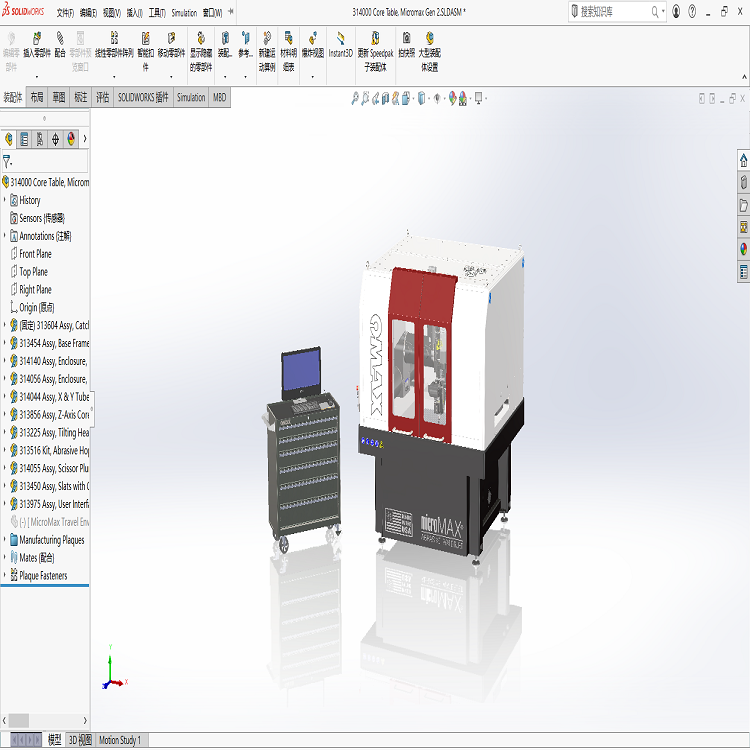Click Zoom to Area magnifier icon
The image size is (750, 750).
point(365,99)
